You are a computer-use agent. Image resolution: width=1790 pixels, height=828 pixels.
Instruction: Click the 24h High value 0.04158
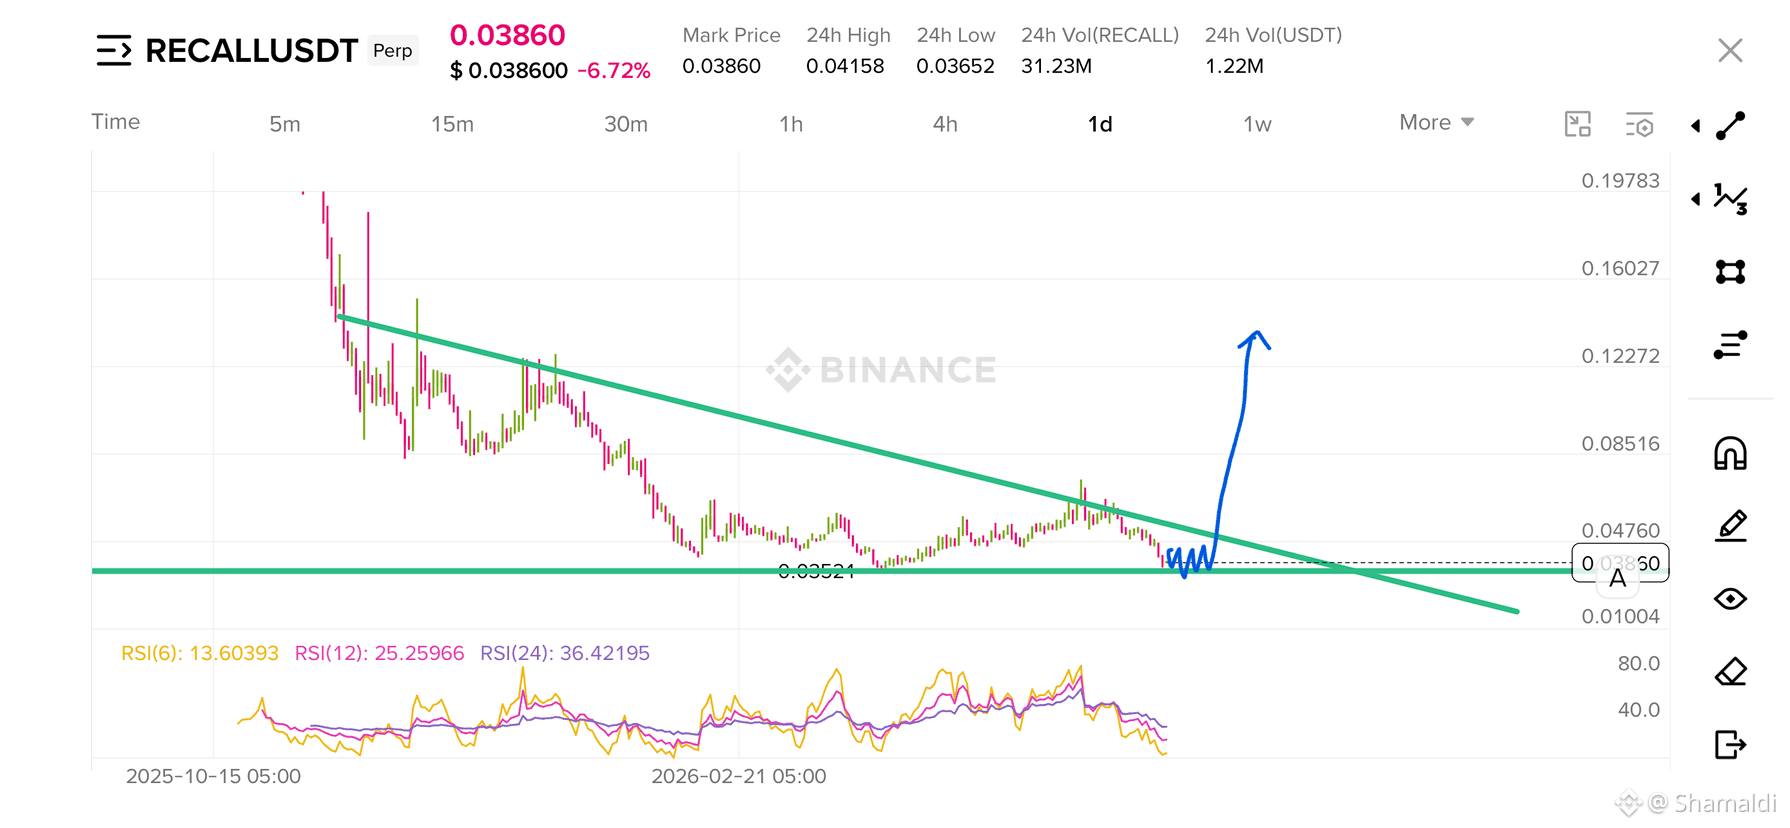click(845, 66)
